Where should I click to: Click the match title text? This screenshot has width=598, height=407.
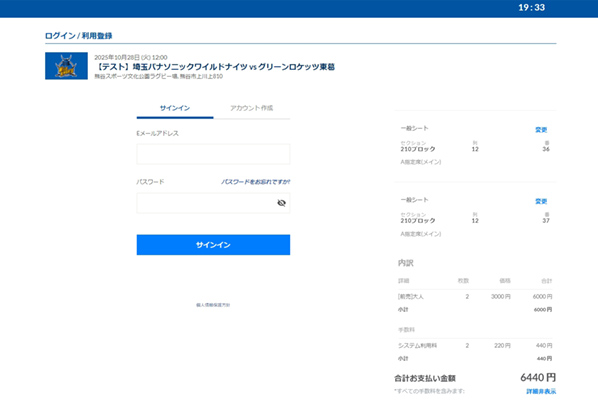(x=215, y=67)
